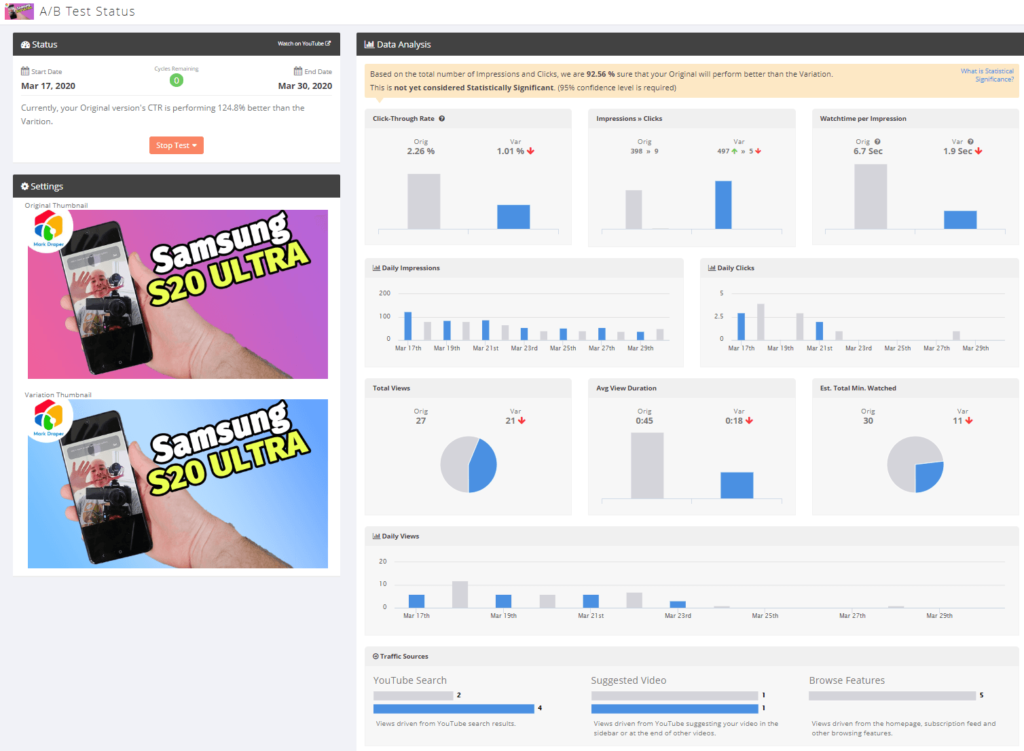Click the 'Browse Features' traffic source heading
Screen dimensions: 1024x751
[x=847, y=680]
